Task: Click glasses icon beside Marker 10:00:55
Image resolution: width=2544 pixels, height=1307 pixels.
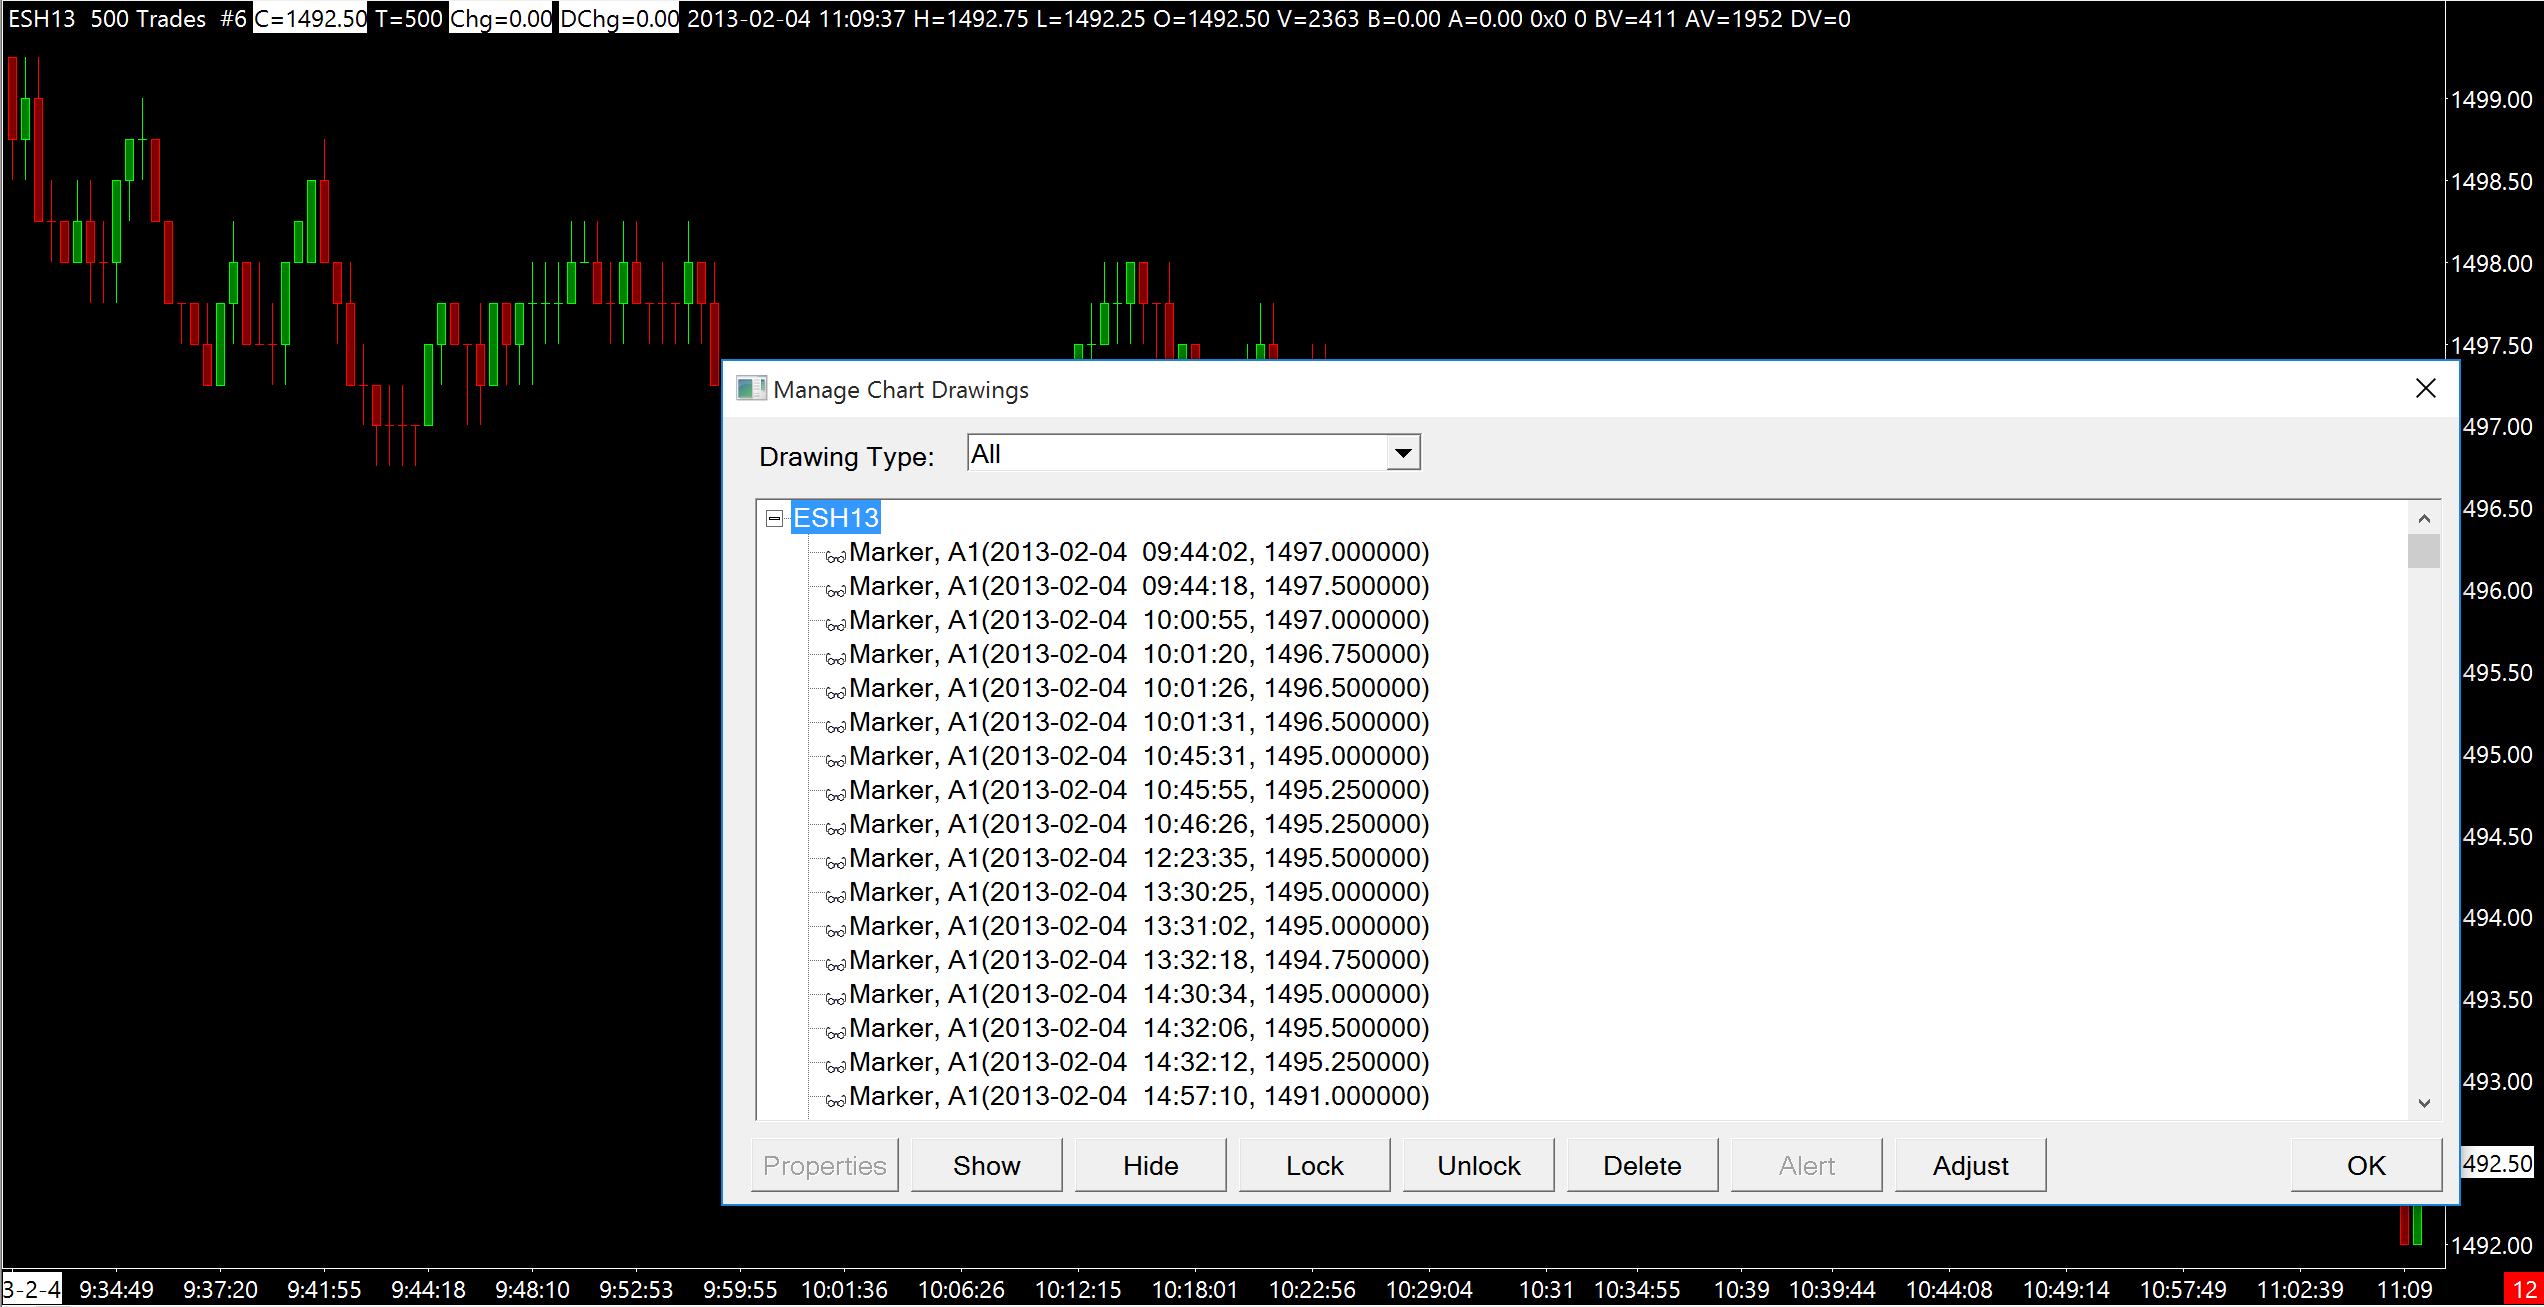Action: 836,624
